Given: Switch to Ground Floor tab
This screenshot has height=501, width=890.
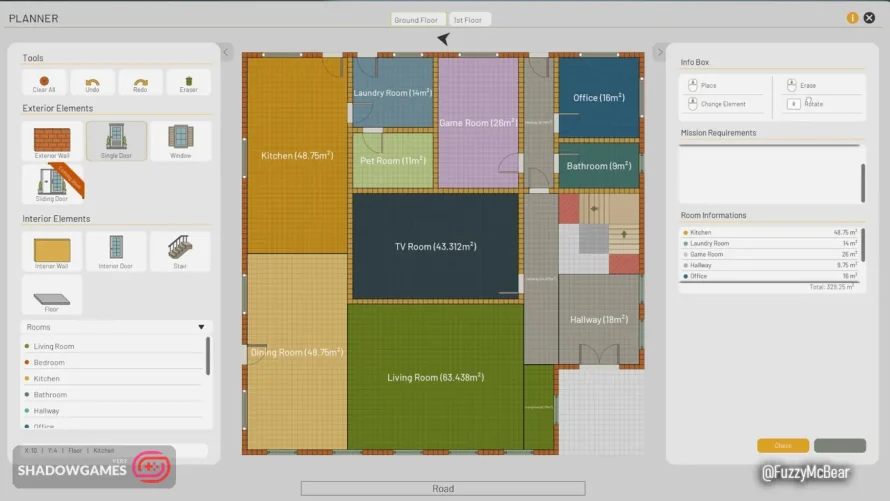Looking at the screenshot, I should 416,20.
